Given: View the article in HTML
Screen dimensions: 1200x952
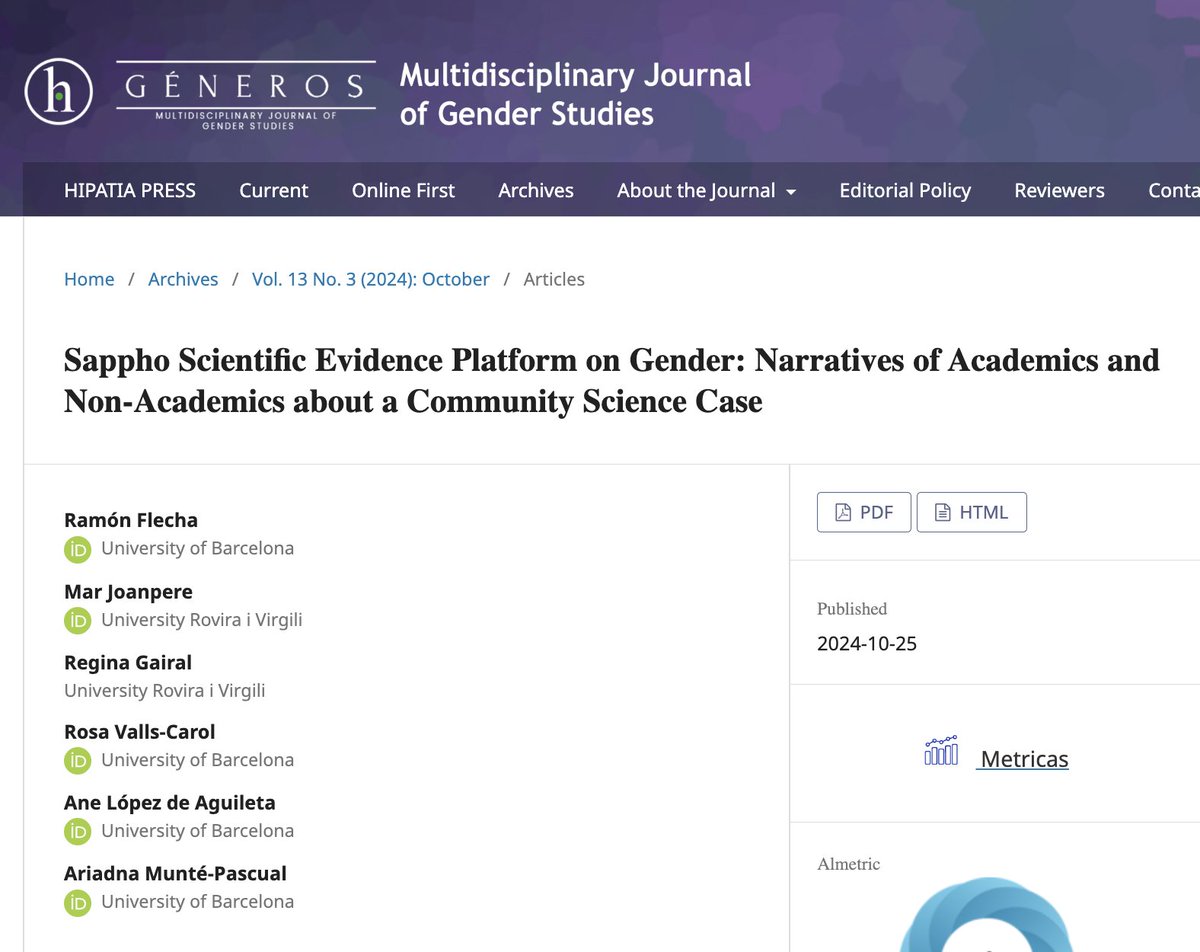Looking at the screenshot, I should 971,512.
